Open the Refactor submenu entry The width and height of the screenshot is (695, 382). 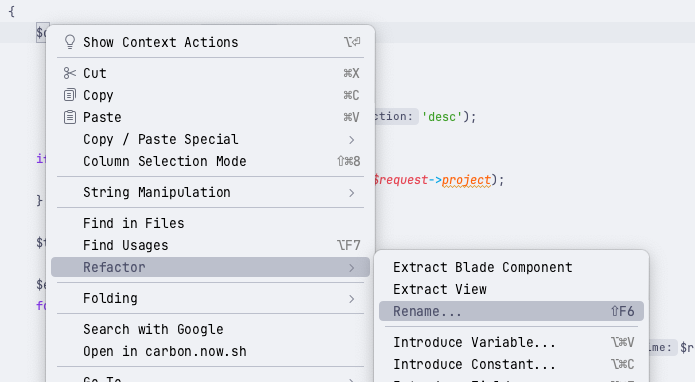[x=211, y=267]
